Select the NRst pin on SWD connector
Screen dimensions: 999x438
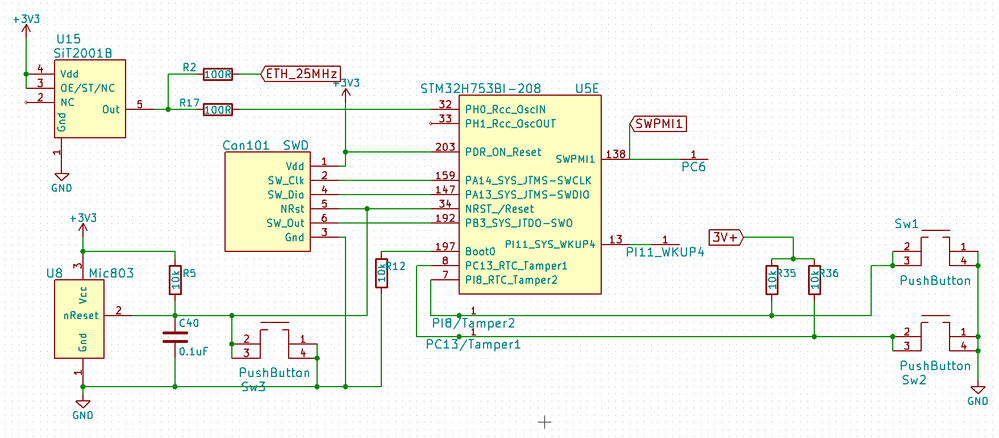point(293,208)
